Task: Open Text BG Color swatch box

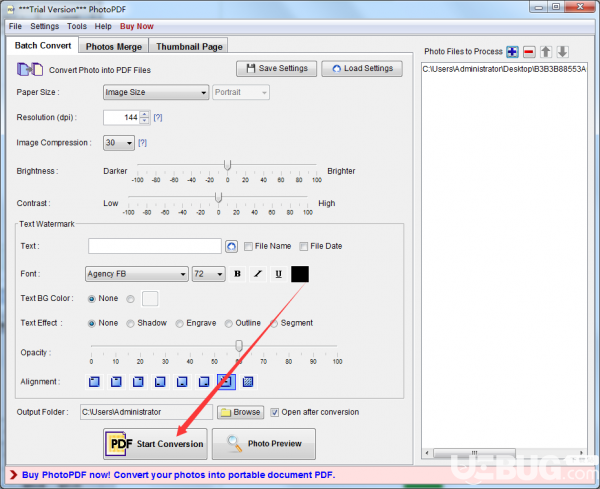Action: click(150, 299)
